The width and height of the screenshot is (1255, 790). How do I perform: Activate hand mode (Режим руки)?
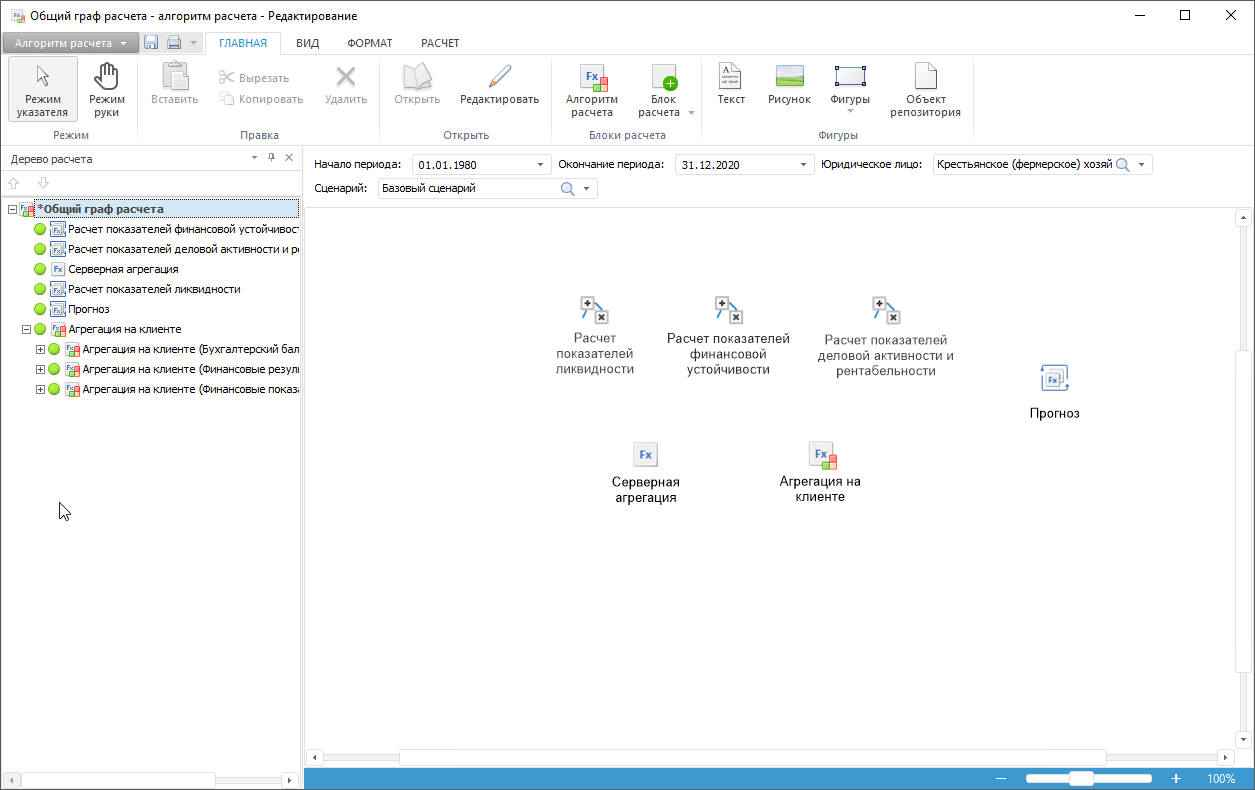pyautogui.click(x=106, y=89)
